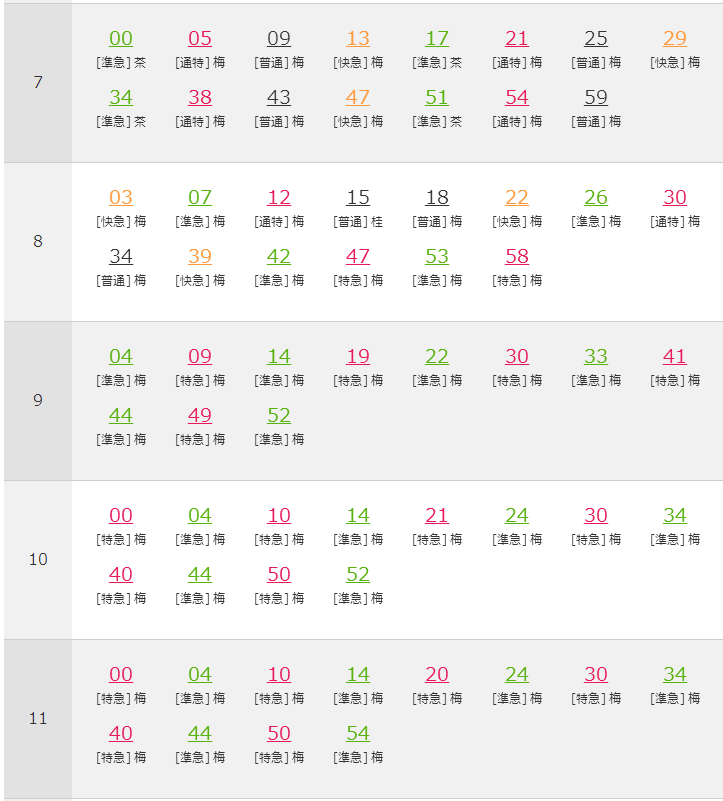Click the 10:52 green departure time

[x=358, y=575]
